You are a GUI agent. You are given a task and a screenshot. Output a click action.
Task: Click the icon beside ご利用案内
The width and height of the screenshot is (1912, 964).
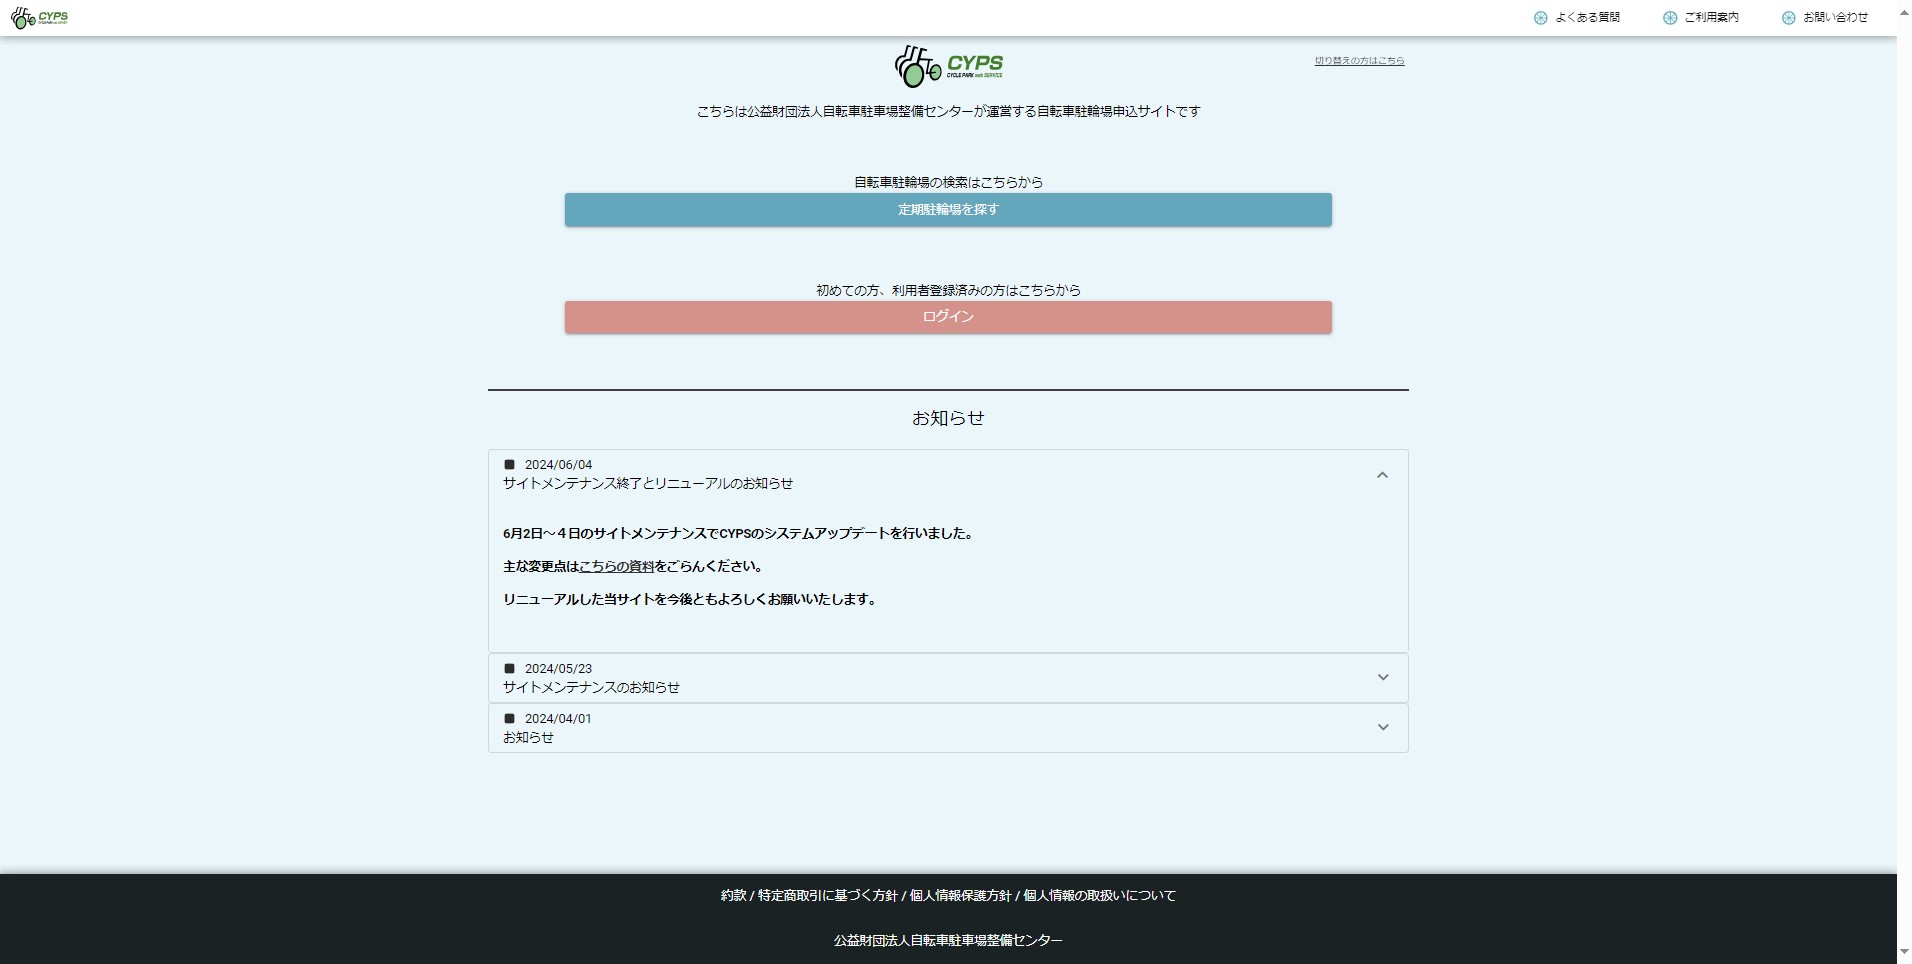click(1669, 18)
